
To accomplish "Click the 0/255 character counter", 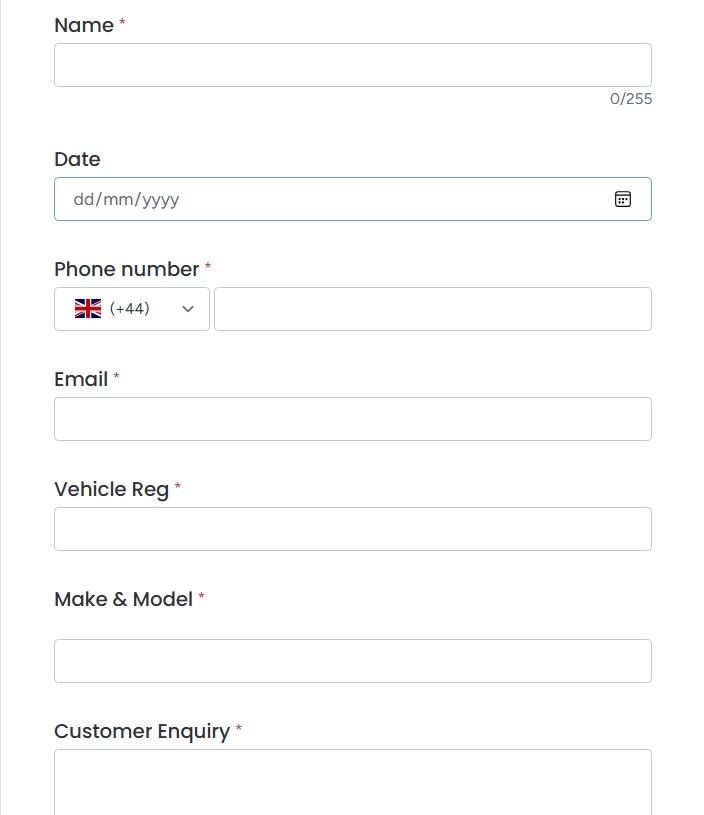I will pos(631,99).
